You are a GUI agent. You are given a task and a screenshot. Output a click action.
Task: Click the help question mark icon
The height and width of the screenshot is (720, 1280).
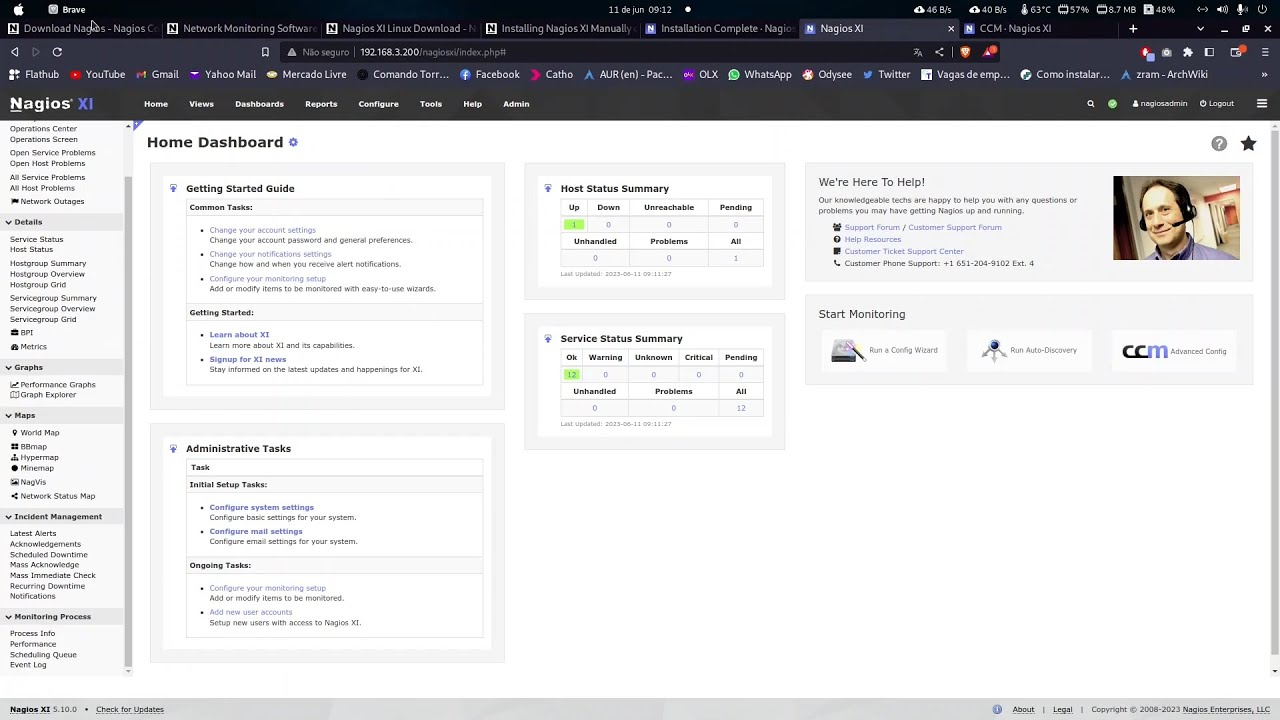(x=1219, y=144)
